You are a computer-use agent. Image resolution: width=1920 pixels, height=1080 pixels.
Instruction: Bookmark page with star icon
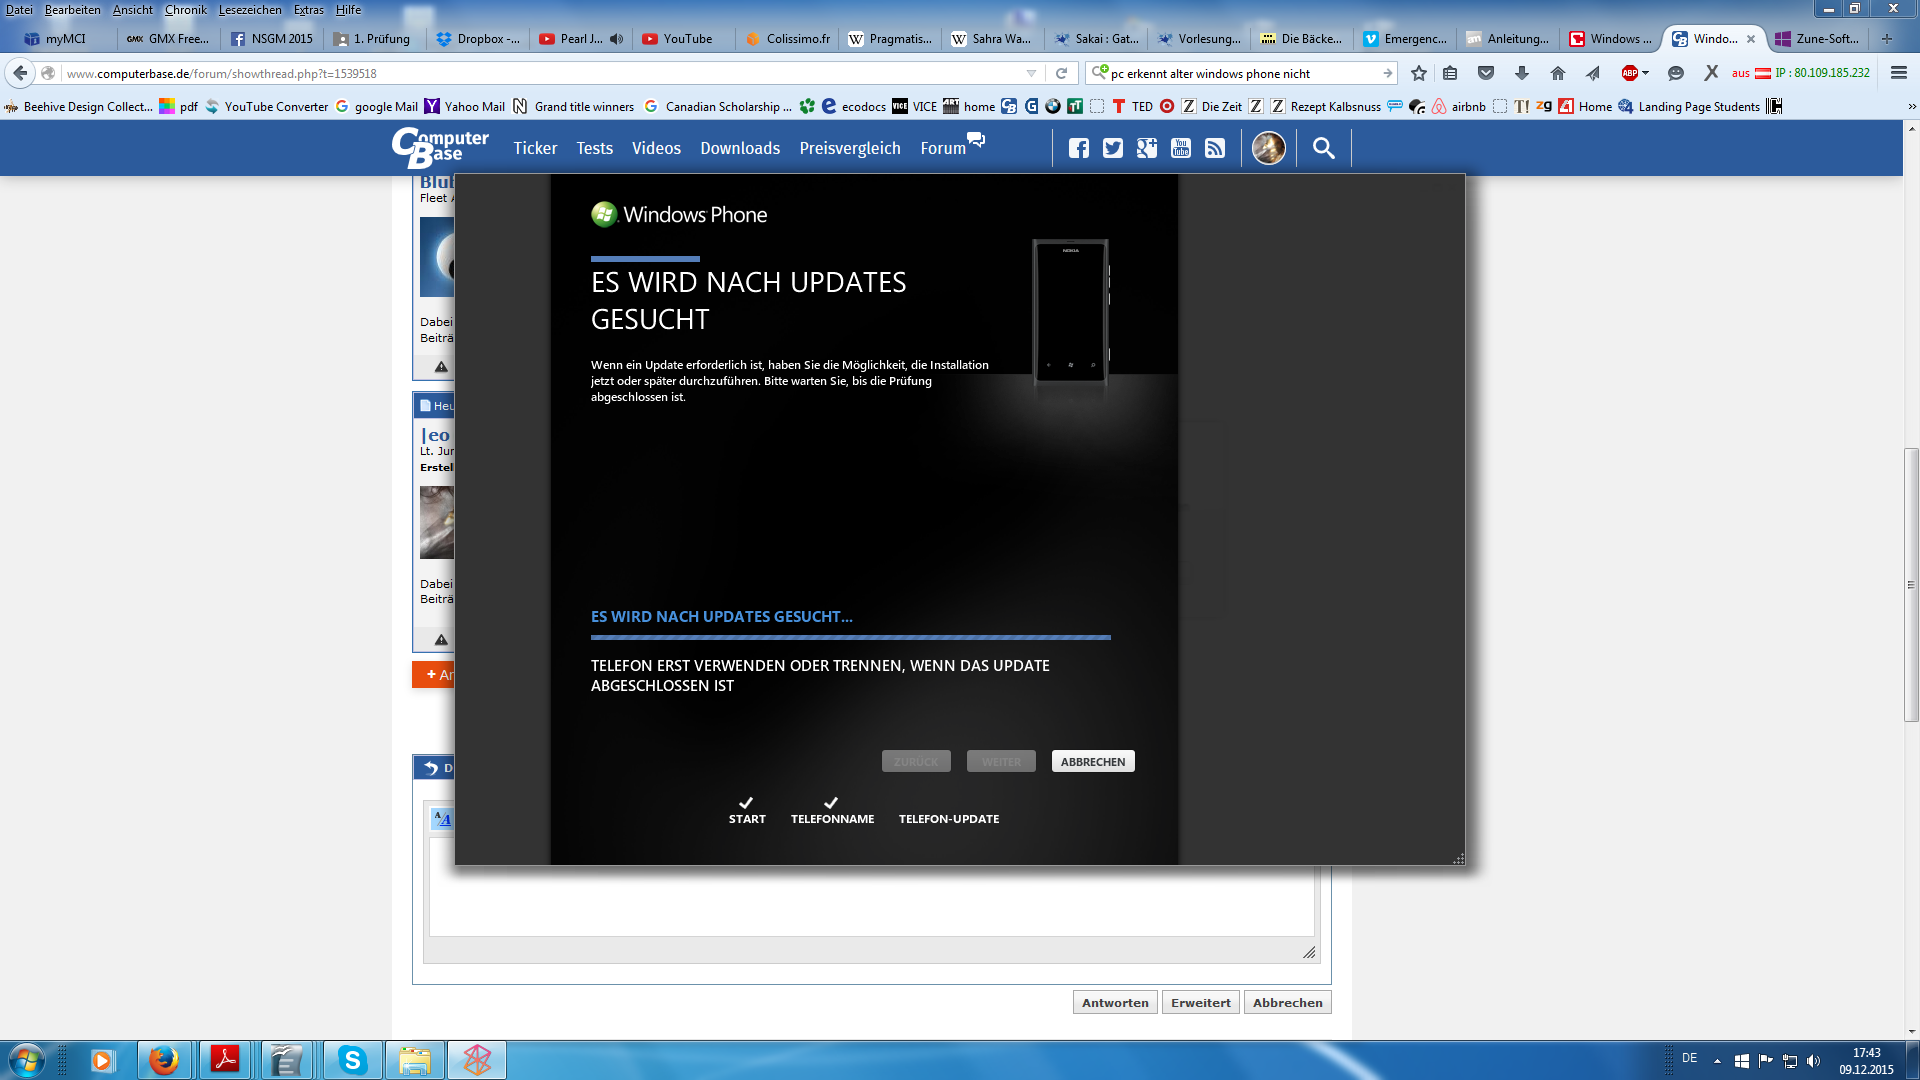pyautogui.click(x=1418, y=73)
